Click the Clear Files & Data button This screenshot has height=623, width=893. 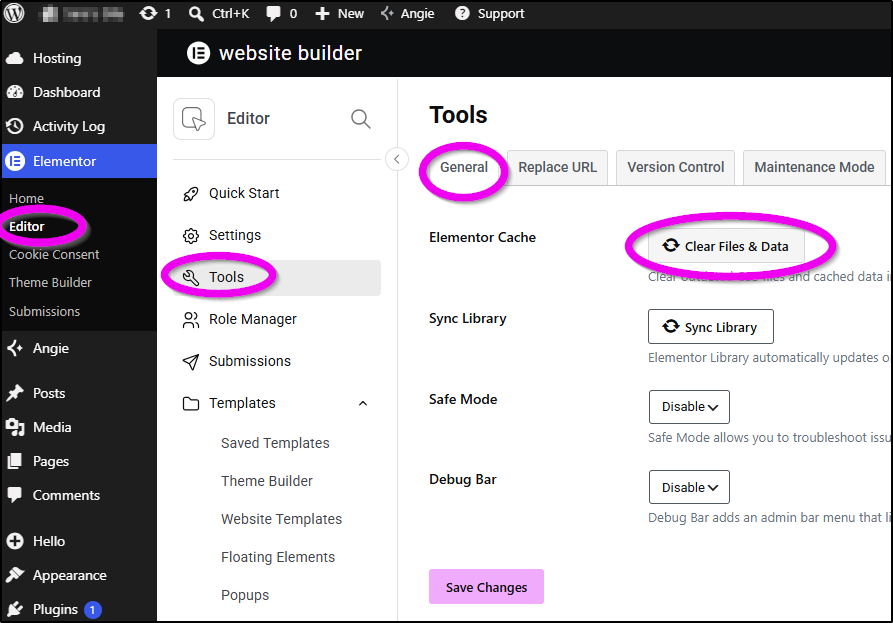coord(726,246)
